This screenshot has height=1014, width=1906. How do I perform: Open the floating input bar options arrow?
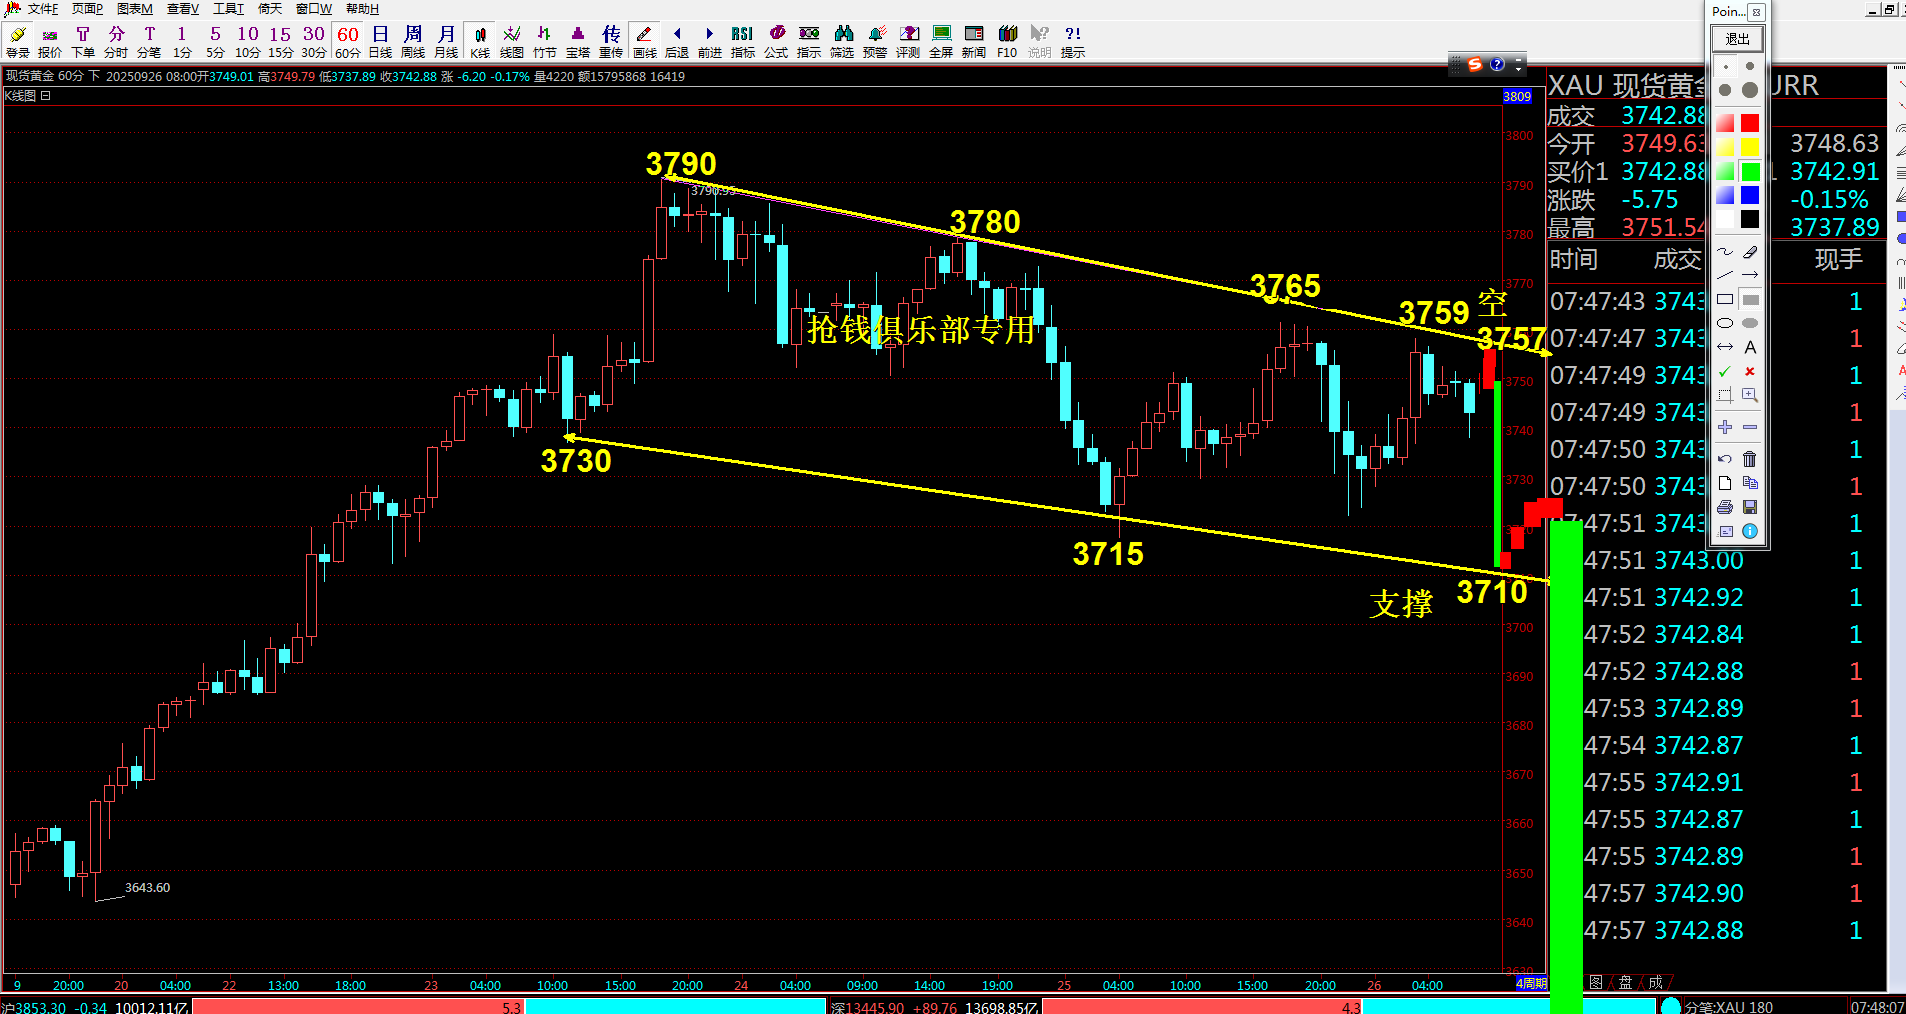point(1519,65)
